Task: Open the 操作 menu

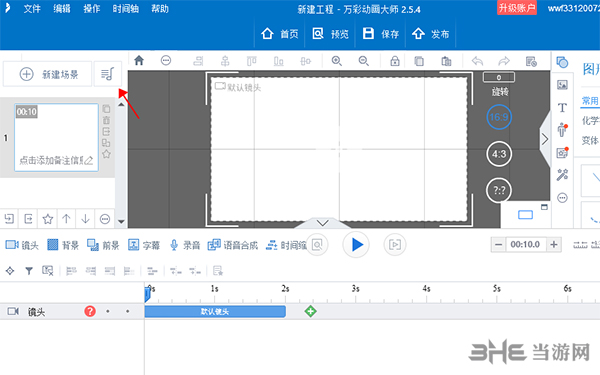Action: [91, 9]
